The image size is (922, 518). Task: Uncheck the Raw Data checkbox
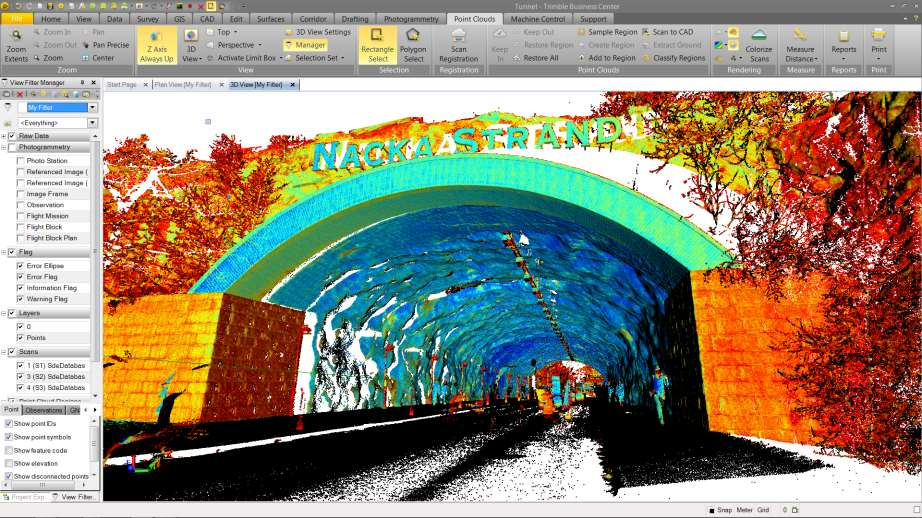point(12,136)
